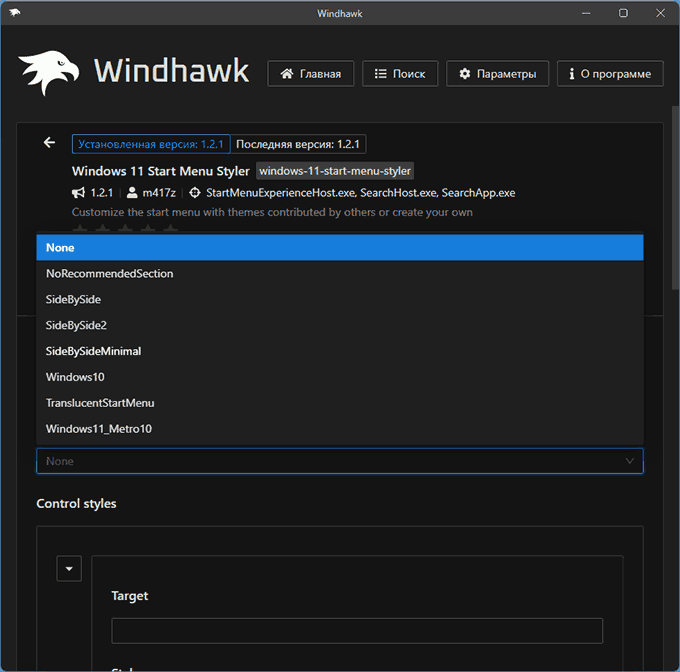Screen dimensions: 680x672
Task: Select TranslucentStartMenu theme
Action: (339, 403)
